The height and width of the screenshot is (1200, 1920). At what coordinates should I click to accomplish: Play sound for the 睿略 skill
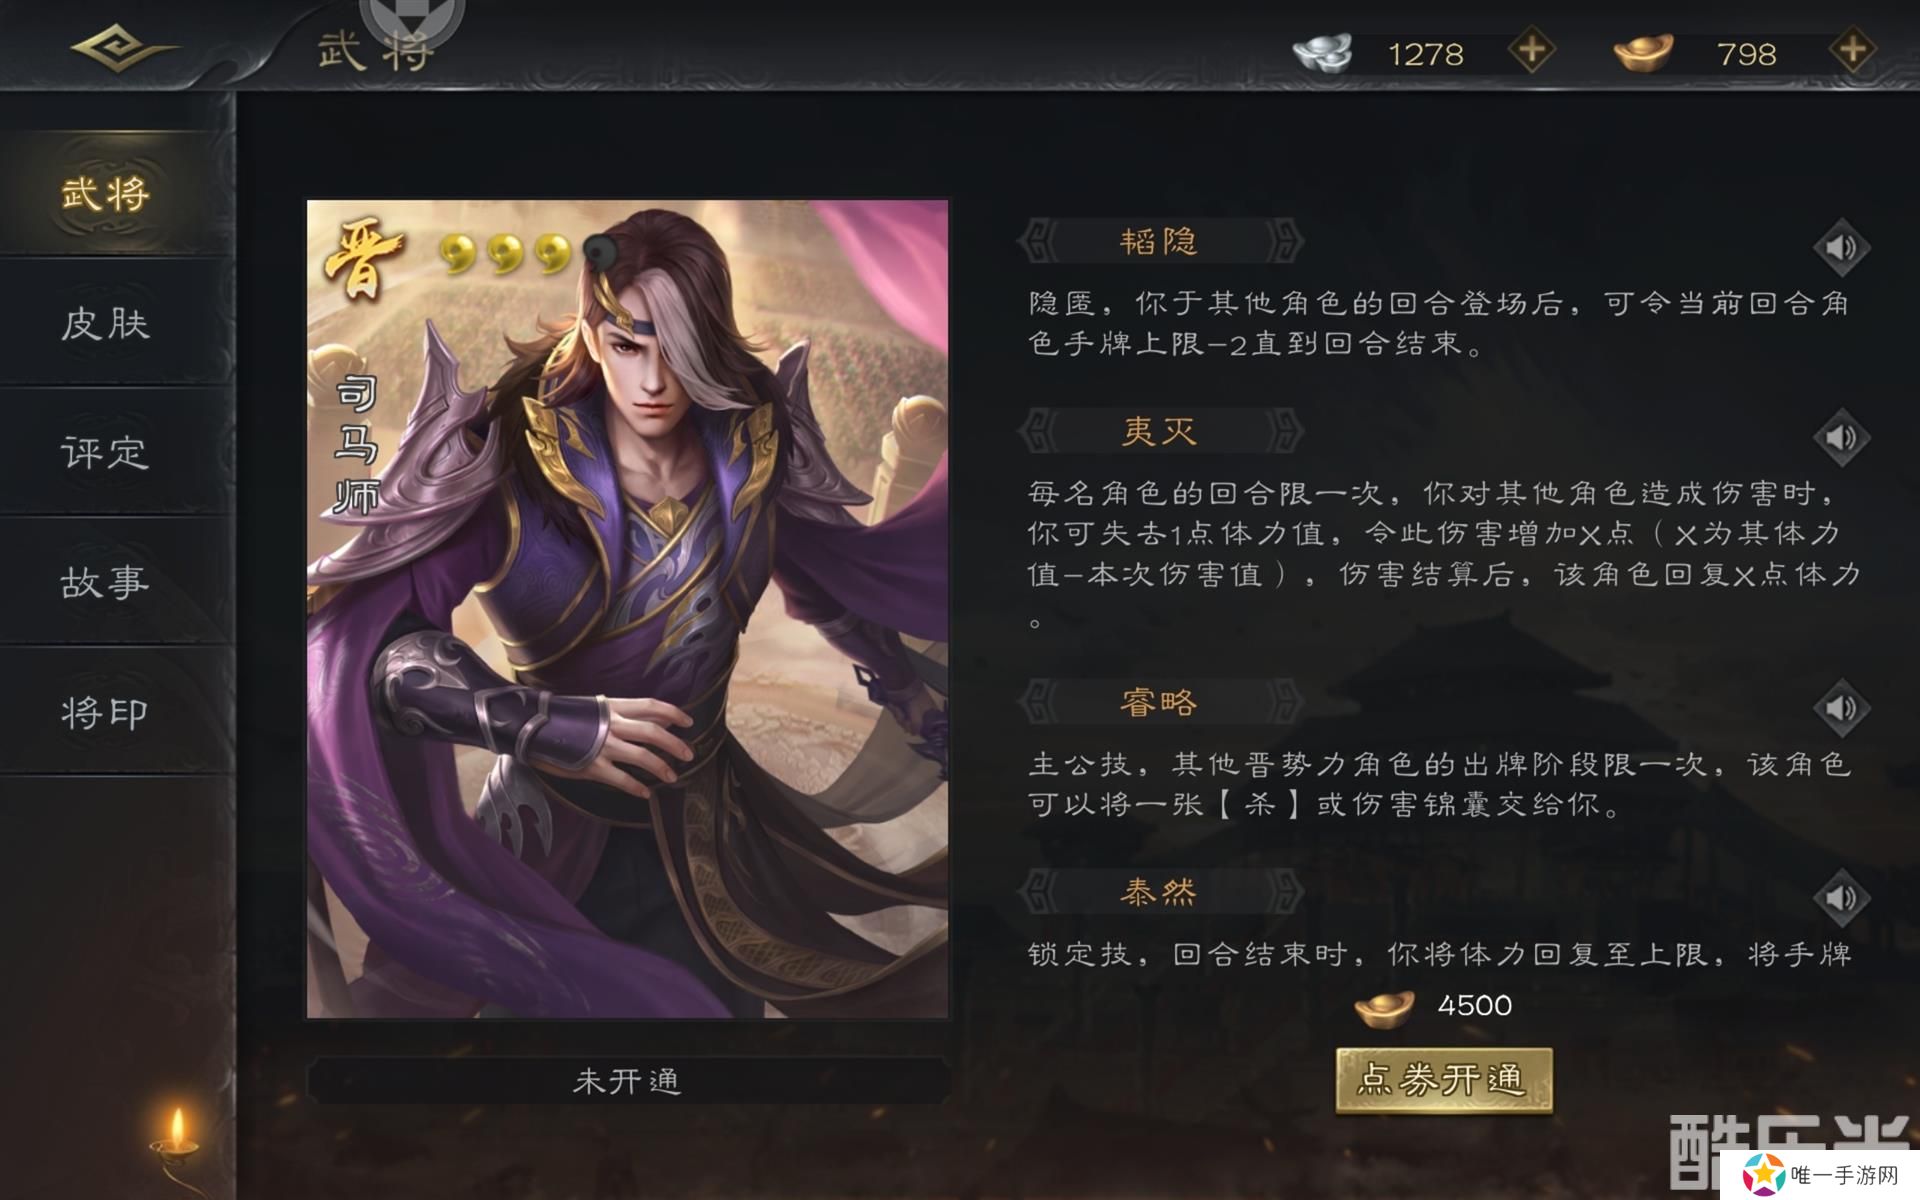[1841, 708]
